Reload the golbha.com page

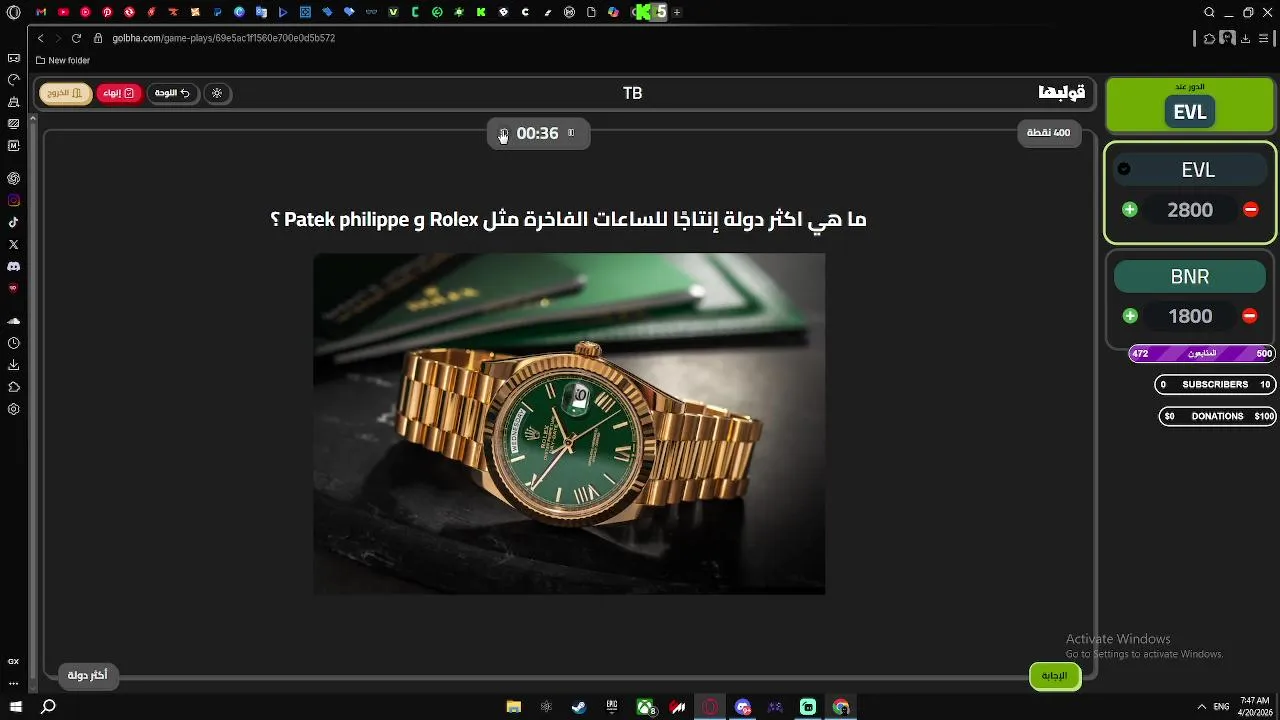coord(76,38)
